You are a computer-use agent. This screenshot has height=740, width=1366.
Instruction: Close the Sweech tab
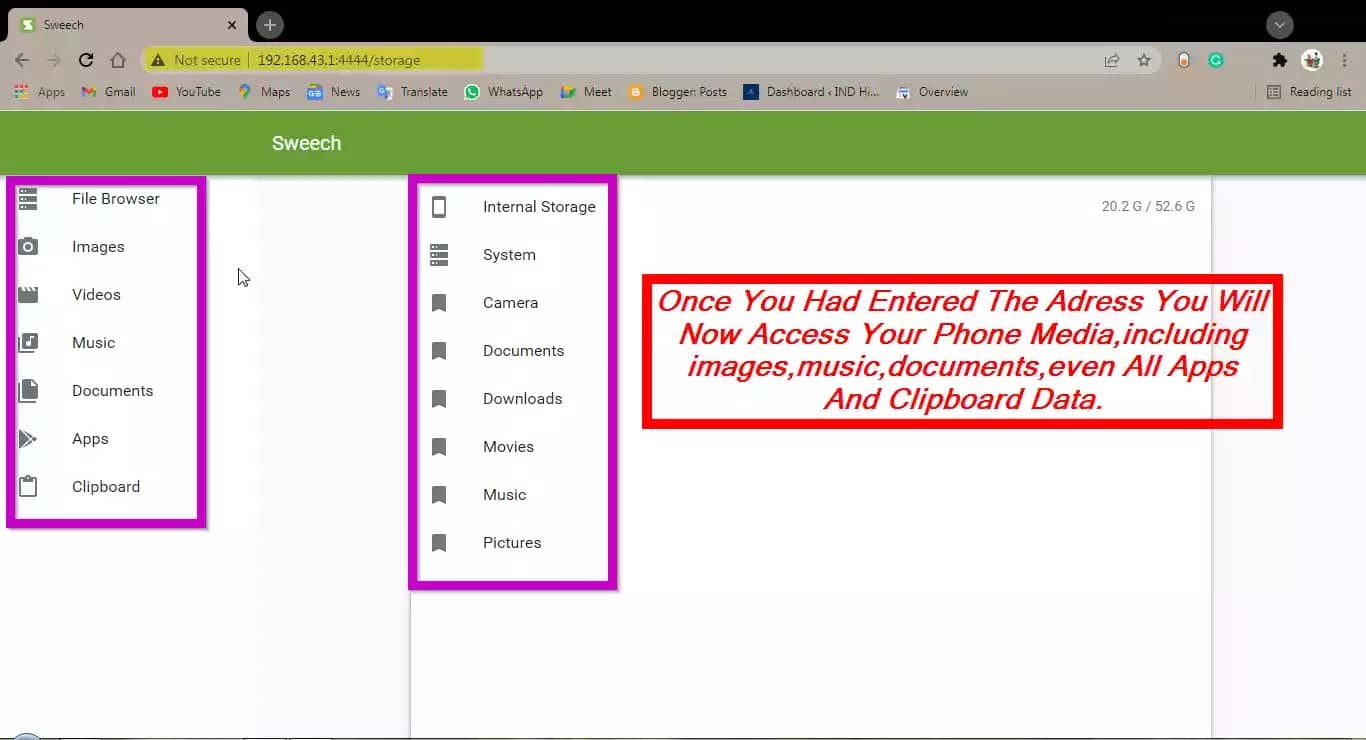click(232, 25)
